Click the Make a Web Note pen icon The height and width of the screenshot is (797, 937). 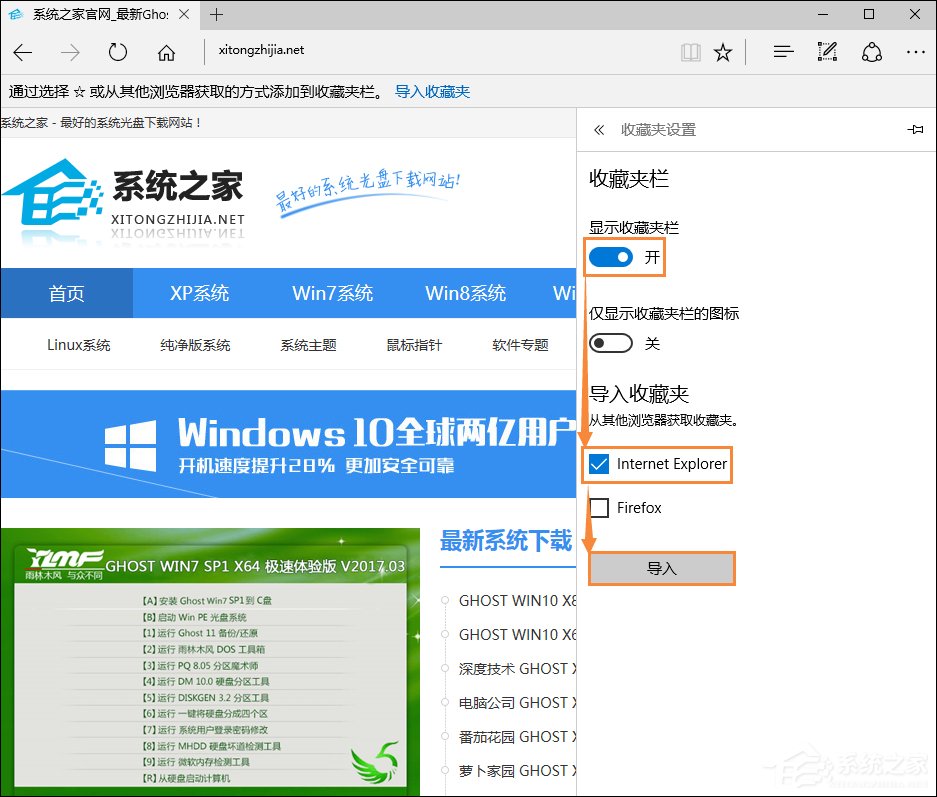pos(827,51)
